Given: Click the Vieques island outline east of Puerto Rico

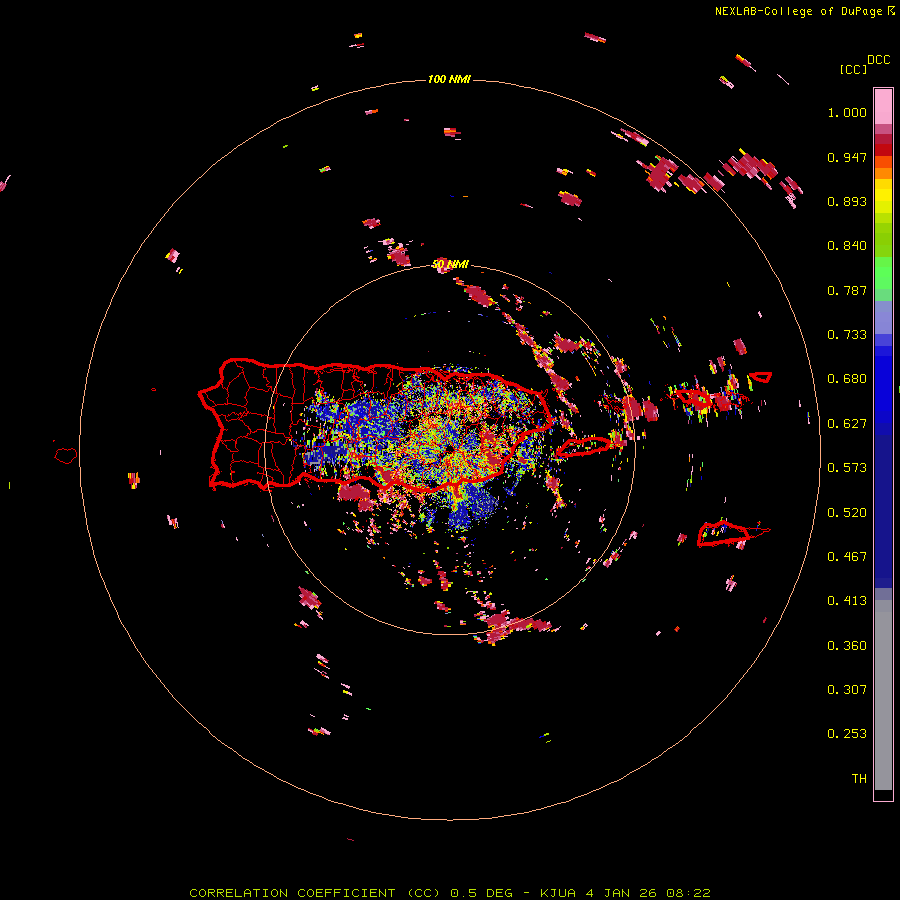Looking at the screenshot, I should 584,447.
